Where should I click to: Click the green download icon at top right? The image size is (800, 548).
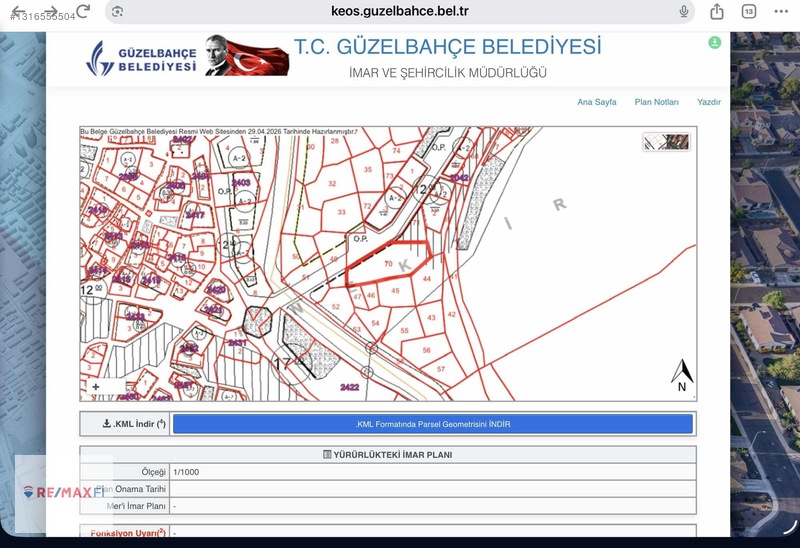coord(714,43)
